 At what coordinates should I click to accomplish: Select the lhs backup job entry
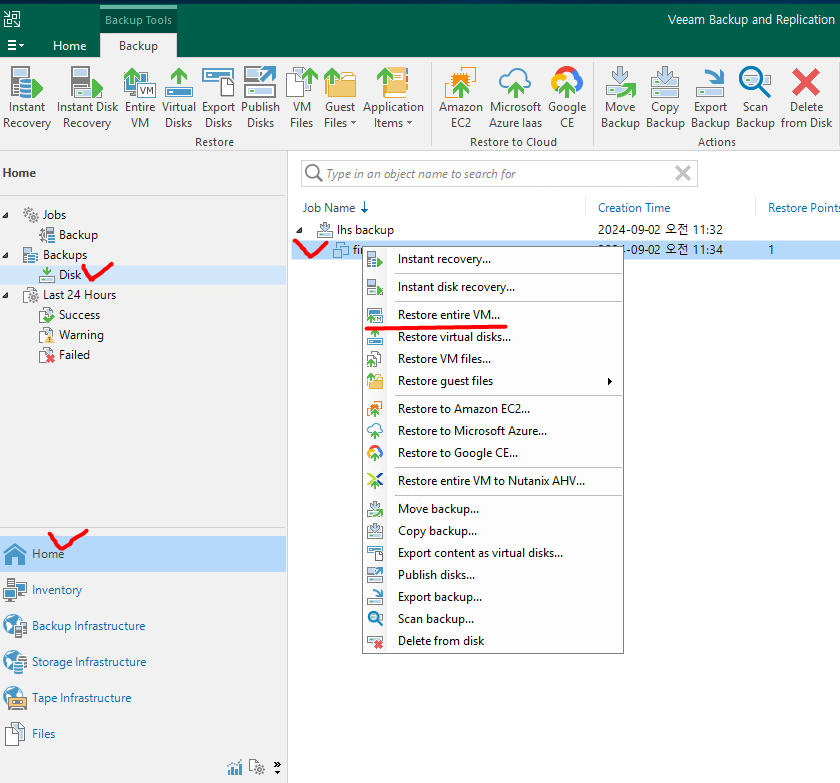click(365, 230)
